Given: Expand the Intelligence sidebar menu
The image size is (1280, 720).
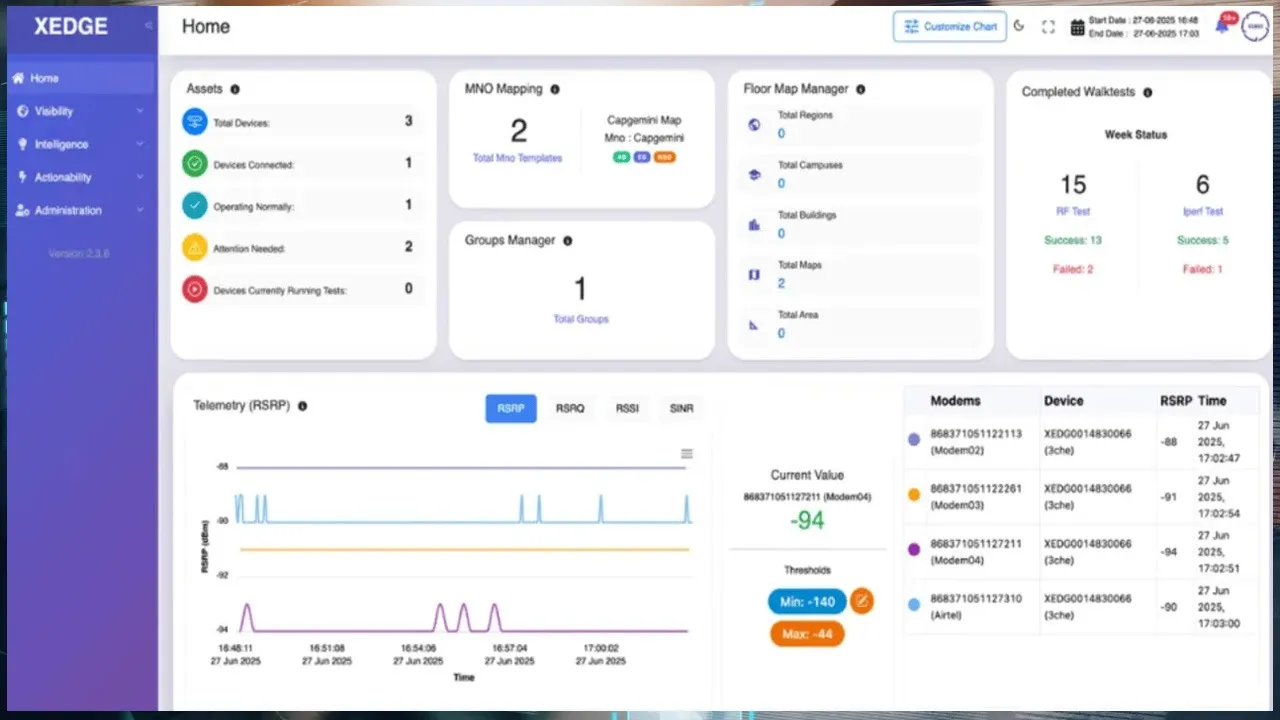Looking at the screenshot, I should (x=80, y=144).
